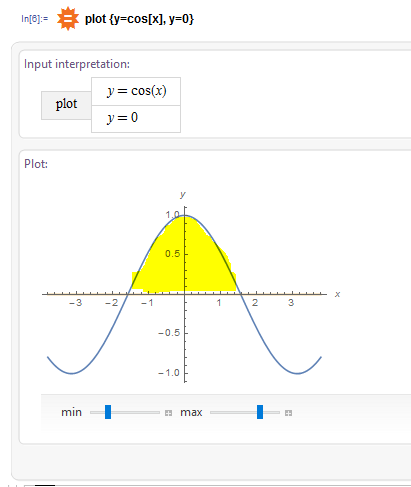Click the min slider blue thumb
The image size is (411, 487).
coord(108,412)
